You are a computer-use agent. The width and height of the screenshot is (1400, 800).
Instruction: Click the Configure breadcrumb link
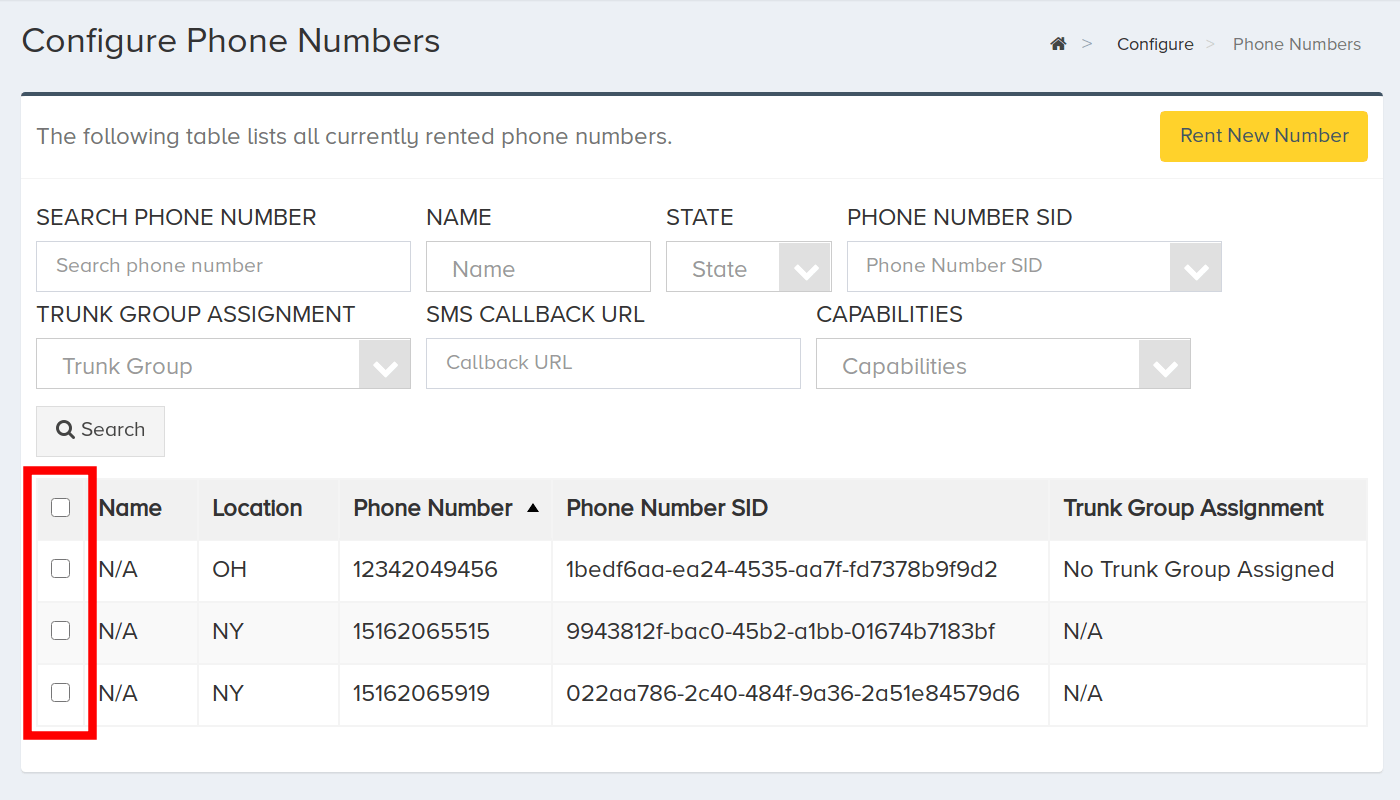tap(1155, 44)
